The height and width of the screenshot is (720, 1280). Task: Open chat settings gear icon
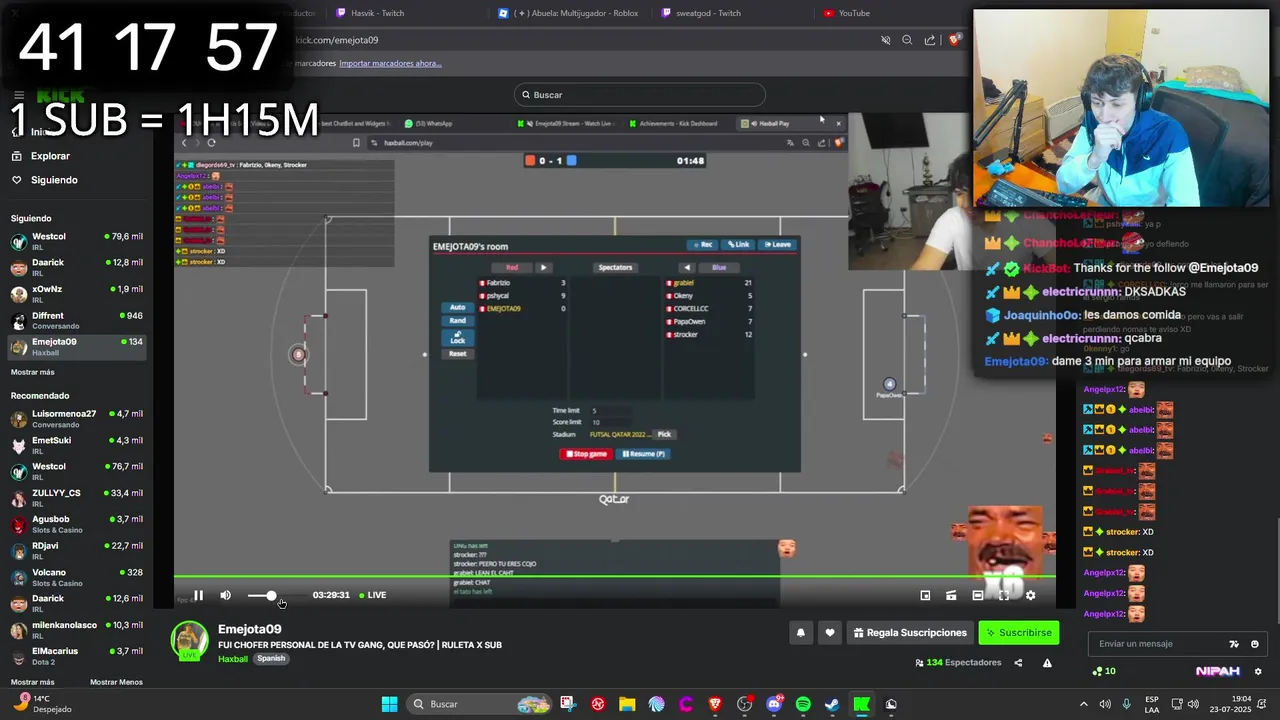pos(1258,671)
